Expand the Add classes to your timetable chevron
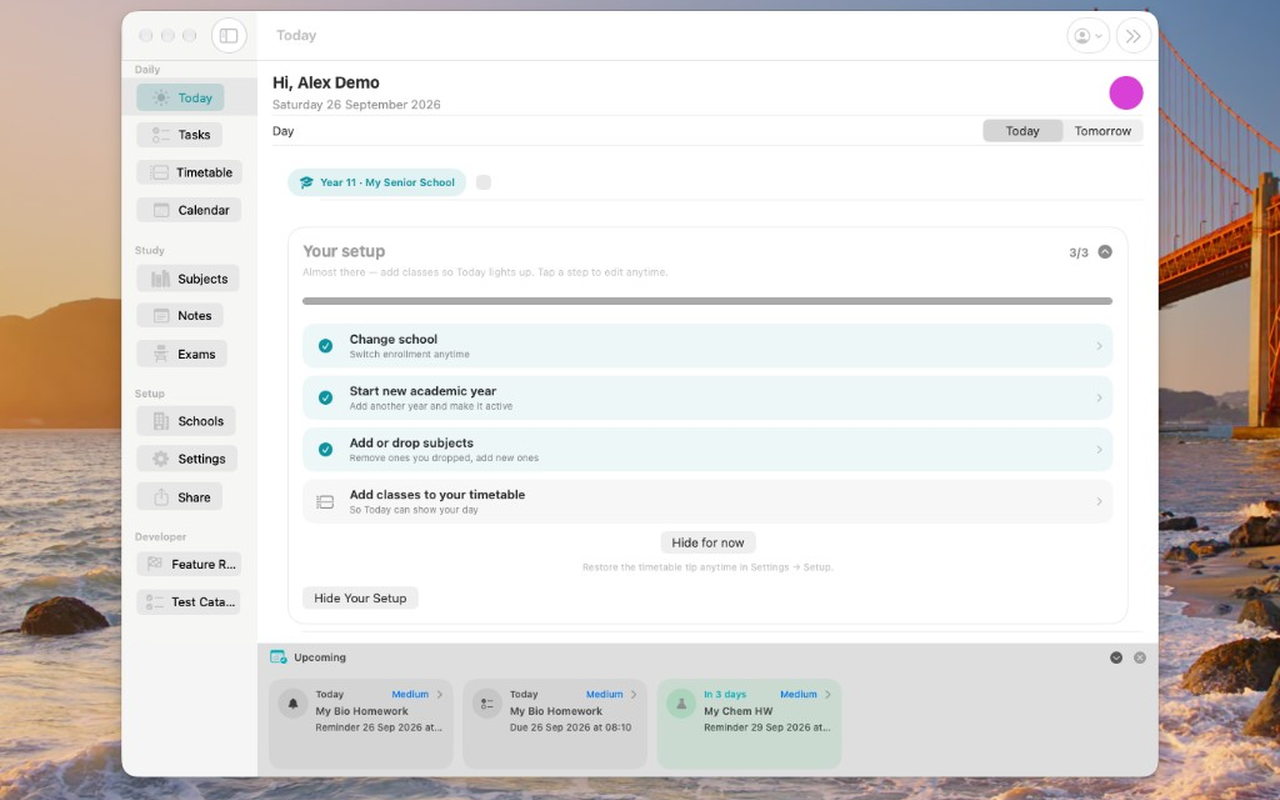Screen dimensions: 1280x800 click(x=1099, y=502)
